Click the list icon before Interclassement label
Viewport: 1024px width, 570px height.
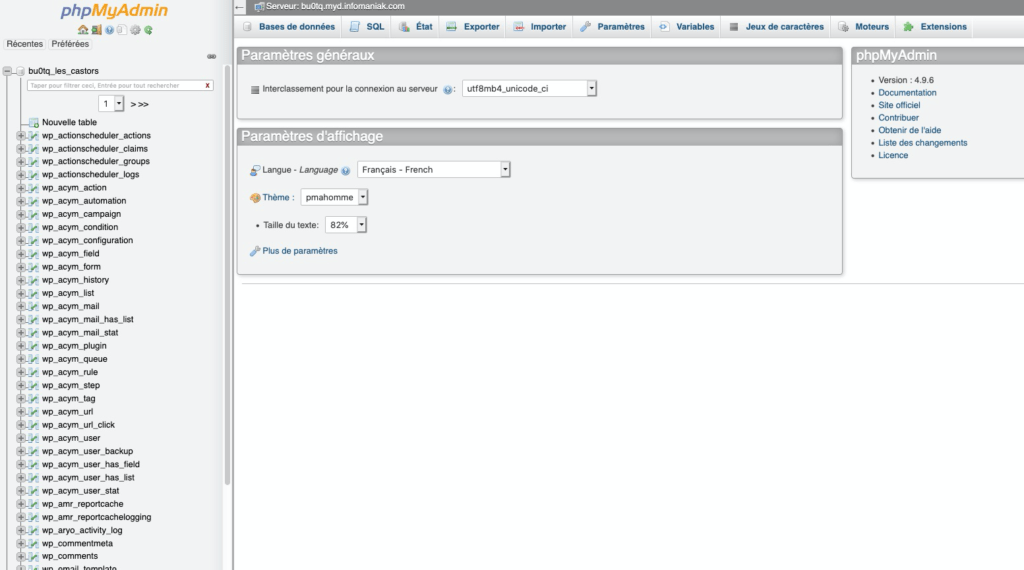point(255,89)
